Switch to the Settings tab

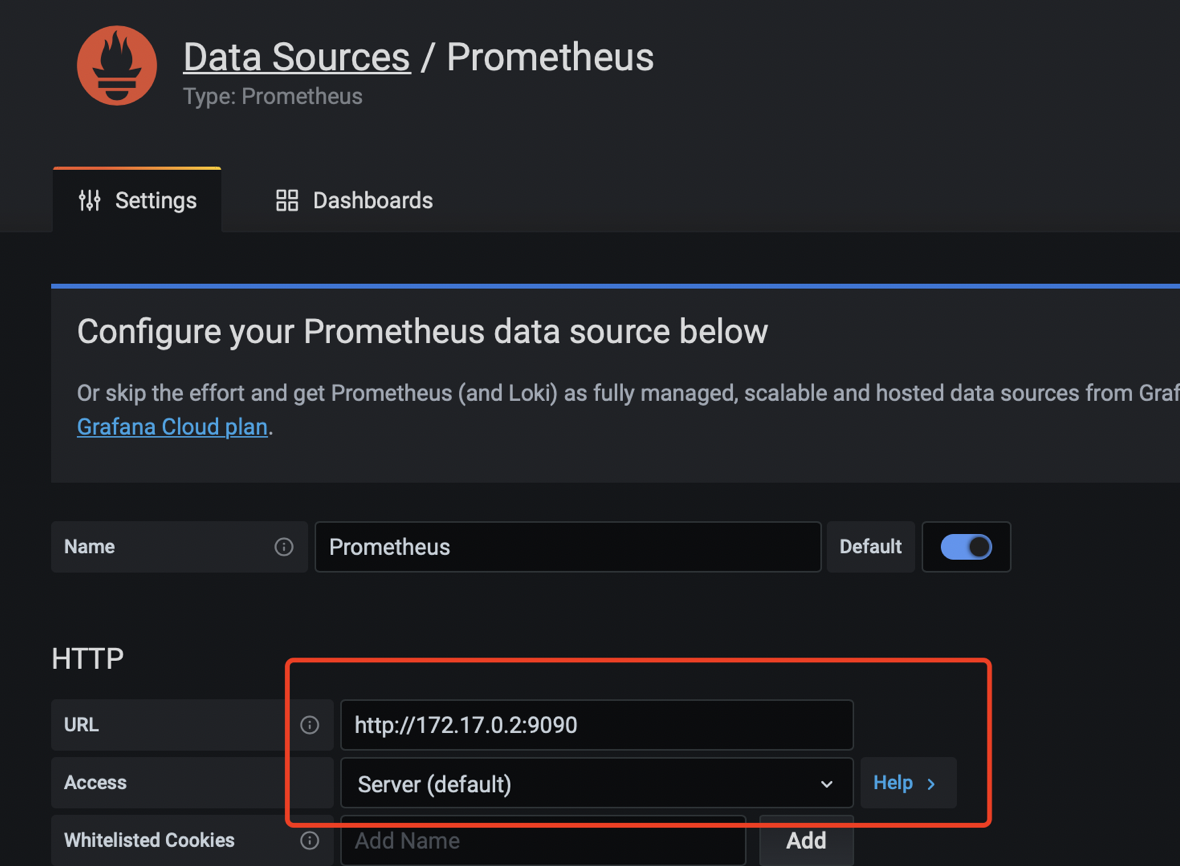point(137,200)
